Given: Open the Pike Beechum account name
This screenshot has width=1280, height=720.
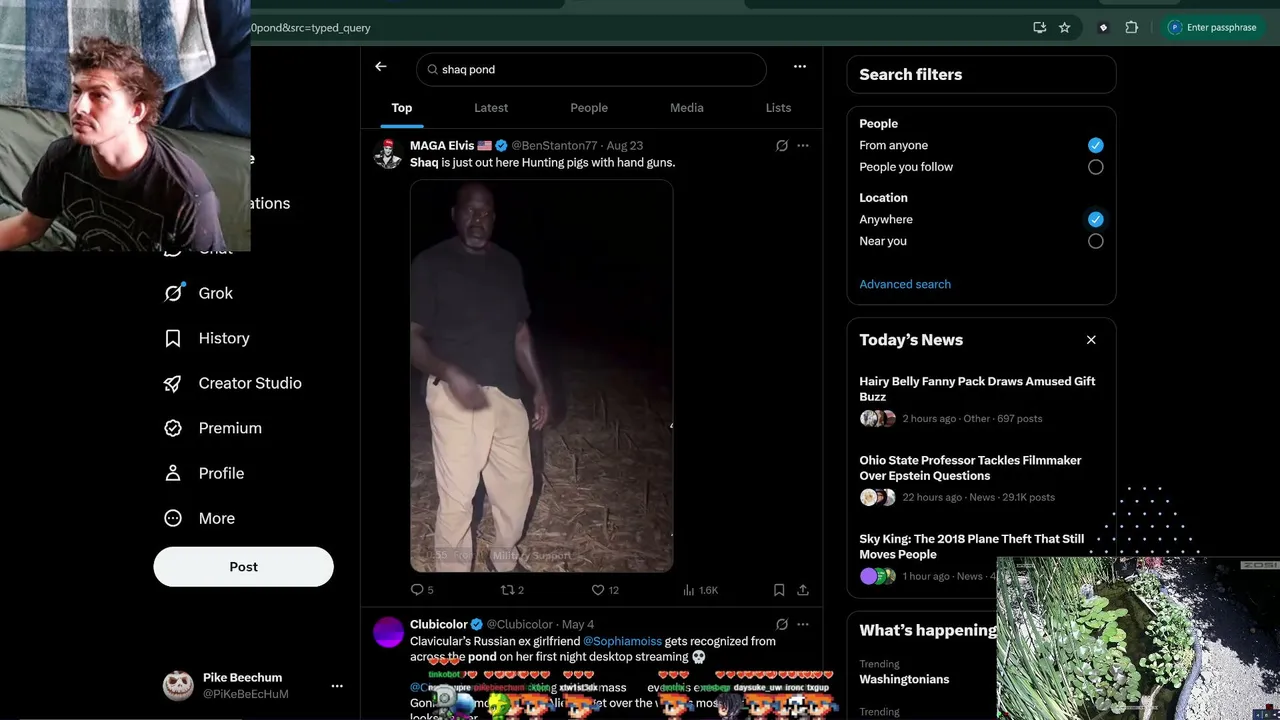Looking at the screenshot, I should pyautogui.click(x=242, y=678).
